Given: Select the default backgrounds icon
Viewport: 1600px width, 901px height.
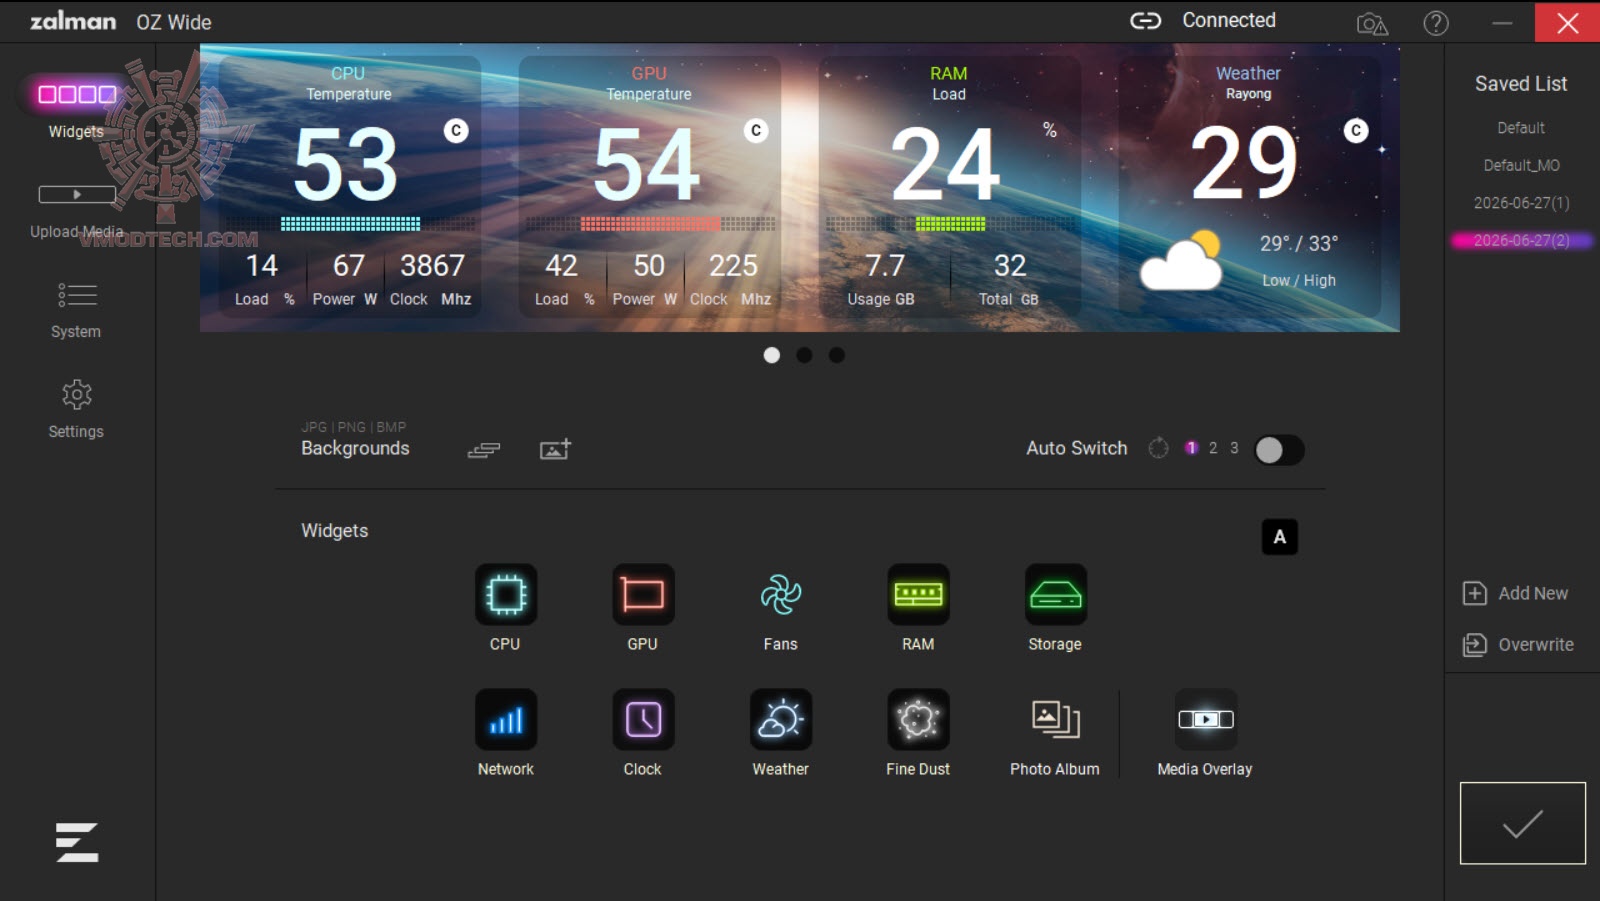Looking at the screenshot, I should pos(484,450).
